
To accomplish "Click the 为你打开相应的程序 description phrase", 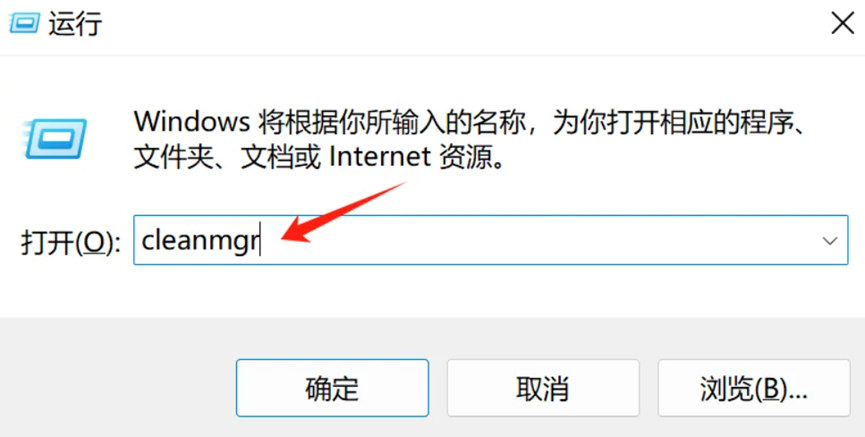I will pyautogui.click(x=669, y=121).
